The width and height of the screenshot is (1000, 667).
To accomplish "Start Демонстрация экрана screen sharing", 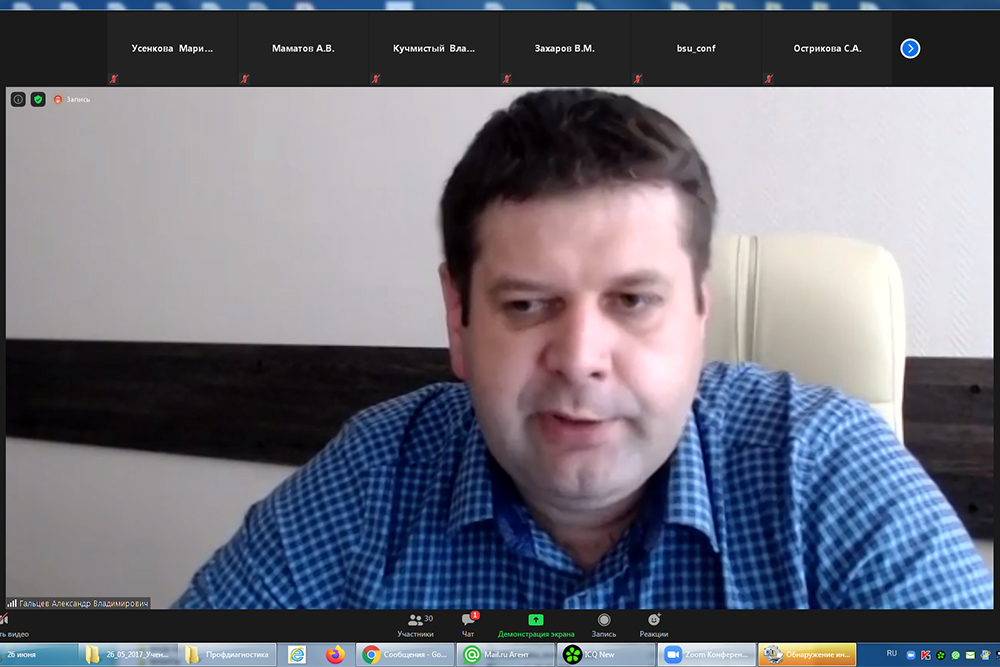I will pos(536,625).
